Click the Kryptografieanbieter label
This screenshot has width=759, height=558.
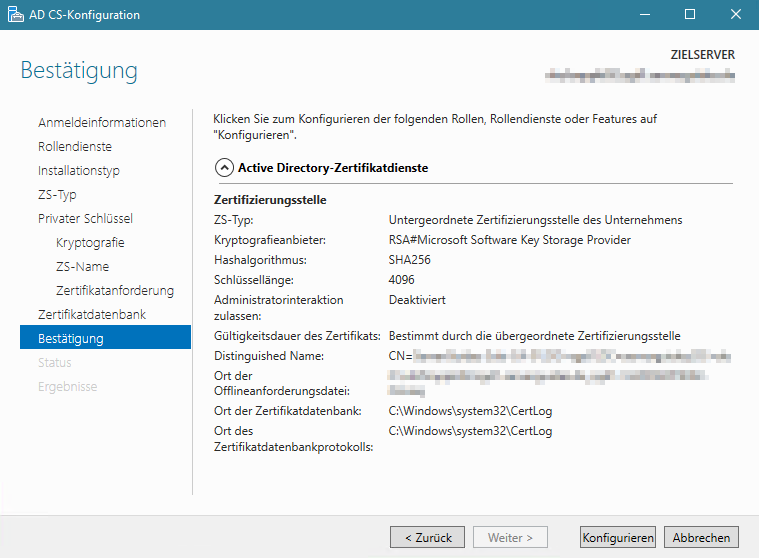coord(270,240)
